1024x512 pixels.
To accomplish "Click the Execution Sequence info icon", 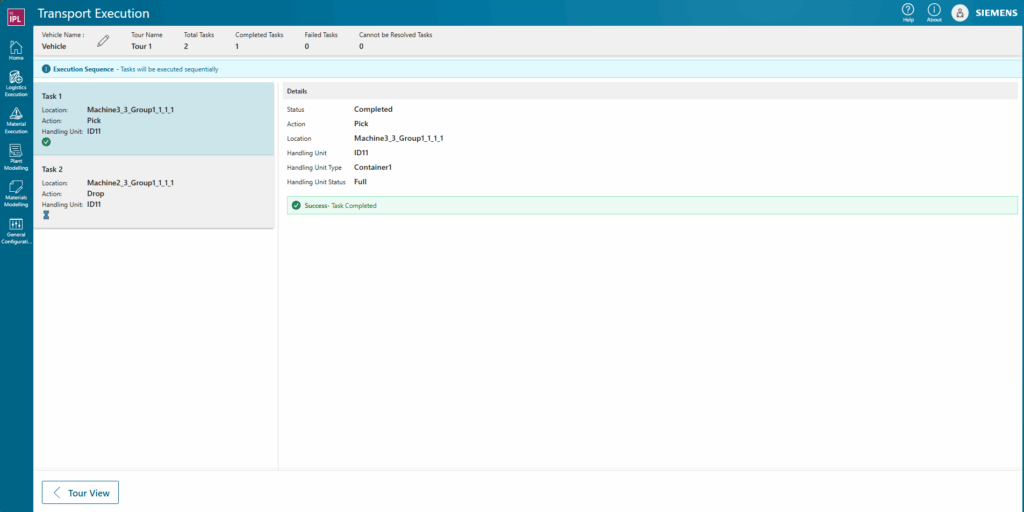I will (46, 69).
